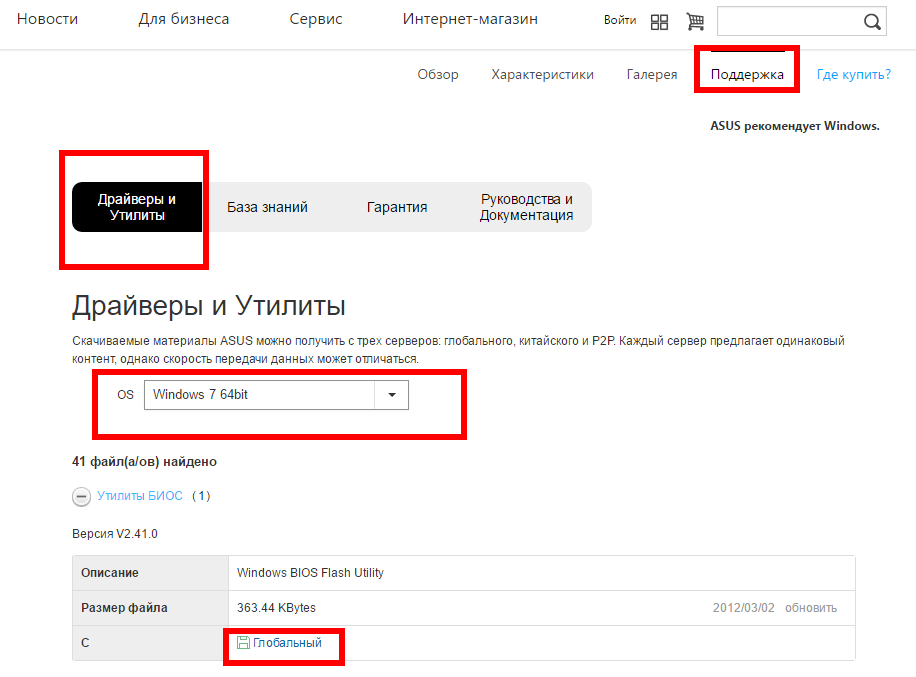
Task: Open the OS dropdown arrow
Action: (x=391, y=395)
